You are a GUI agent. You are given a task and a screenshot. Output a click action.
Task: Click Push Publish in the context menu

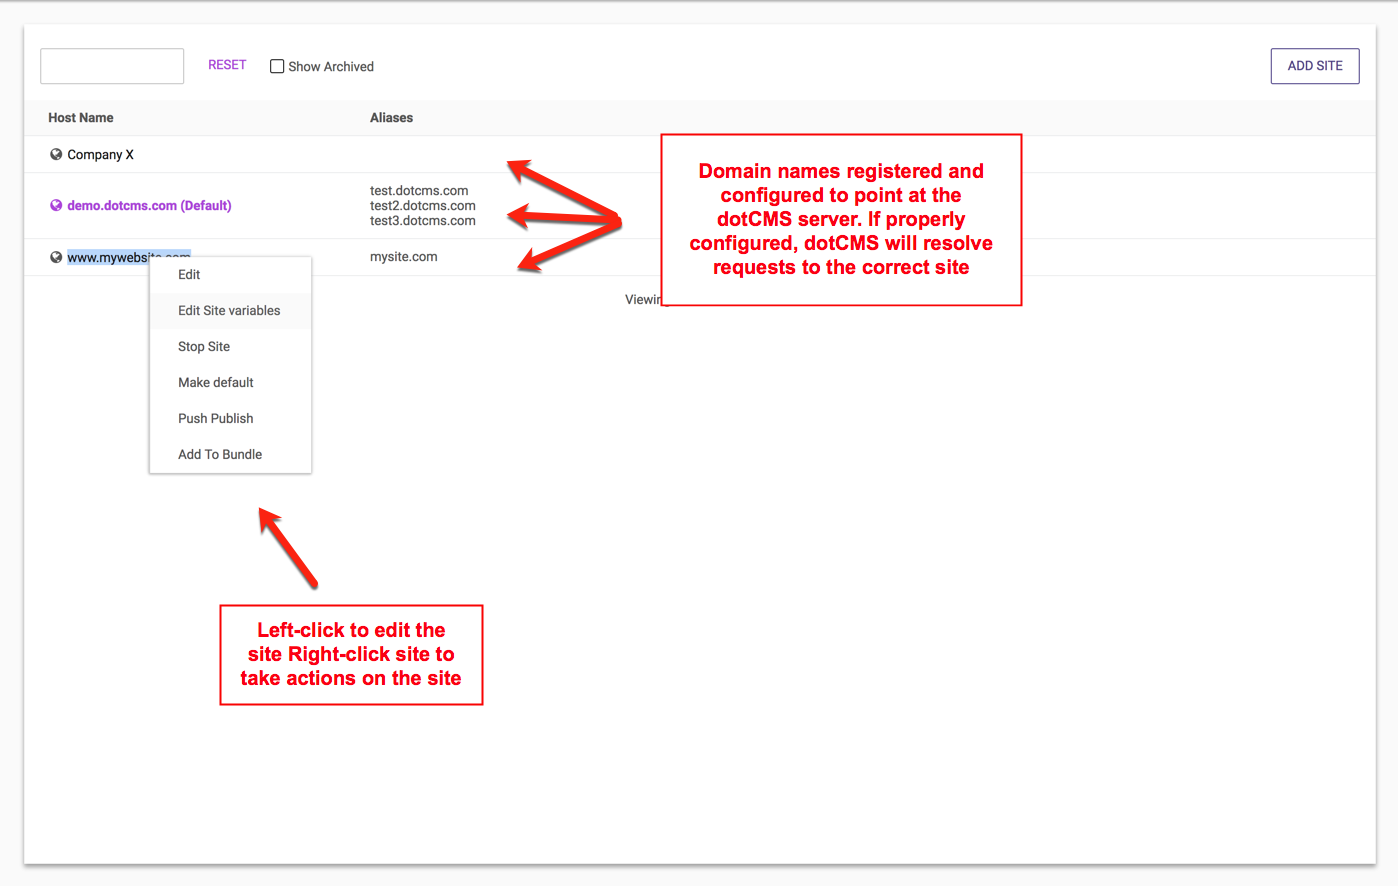click(x=216, y=418)
